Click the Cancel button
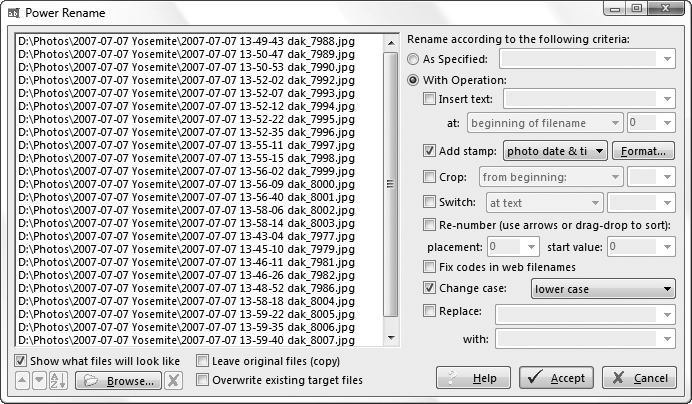 (639, 378)
